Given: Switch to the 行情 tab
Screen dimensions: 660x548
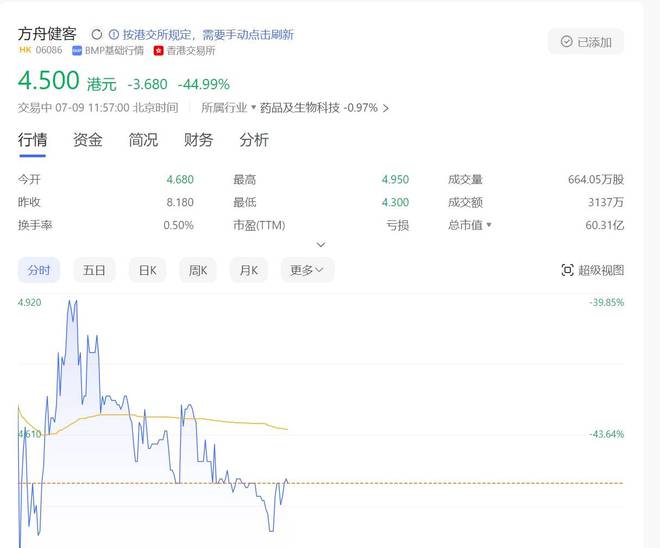Looking at the screenshot, I should (x=32, y=140).
